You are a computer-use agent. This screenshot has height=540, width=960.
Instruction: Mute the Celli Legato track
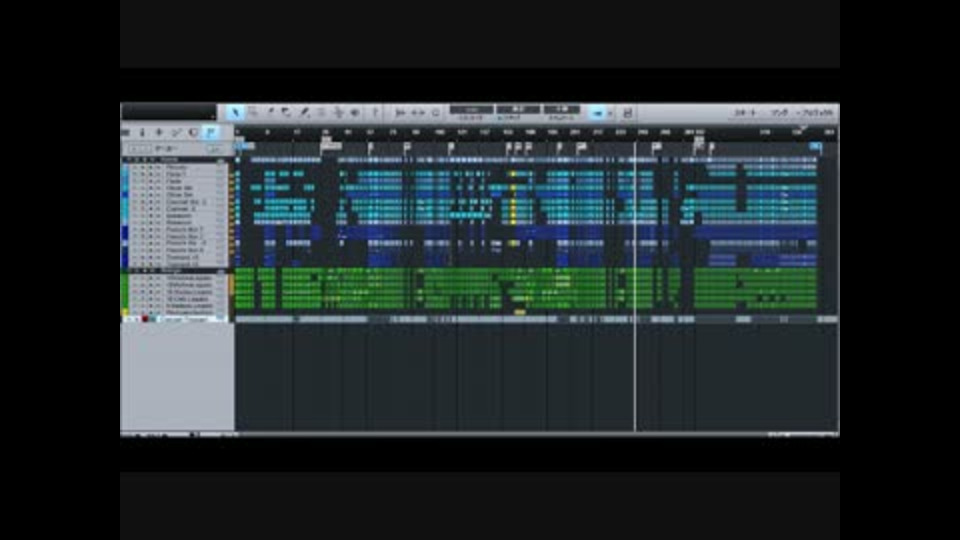[136, 299]
